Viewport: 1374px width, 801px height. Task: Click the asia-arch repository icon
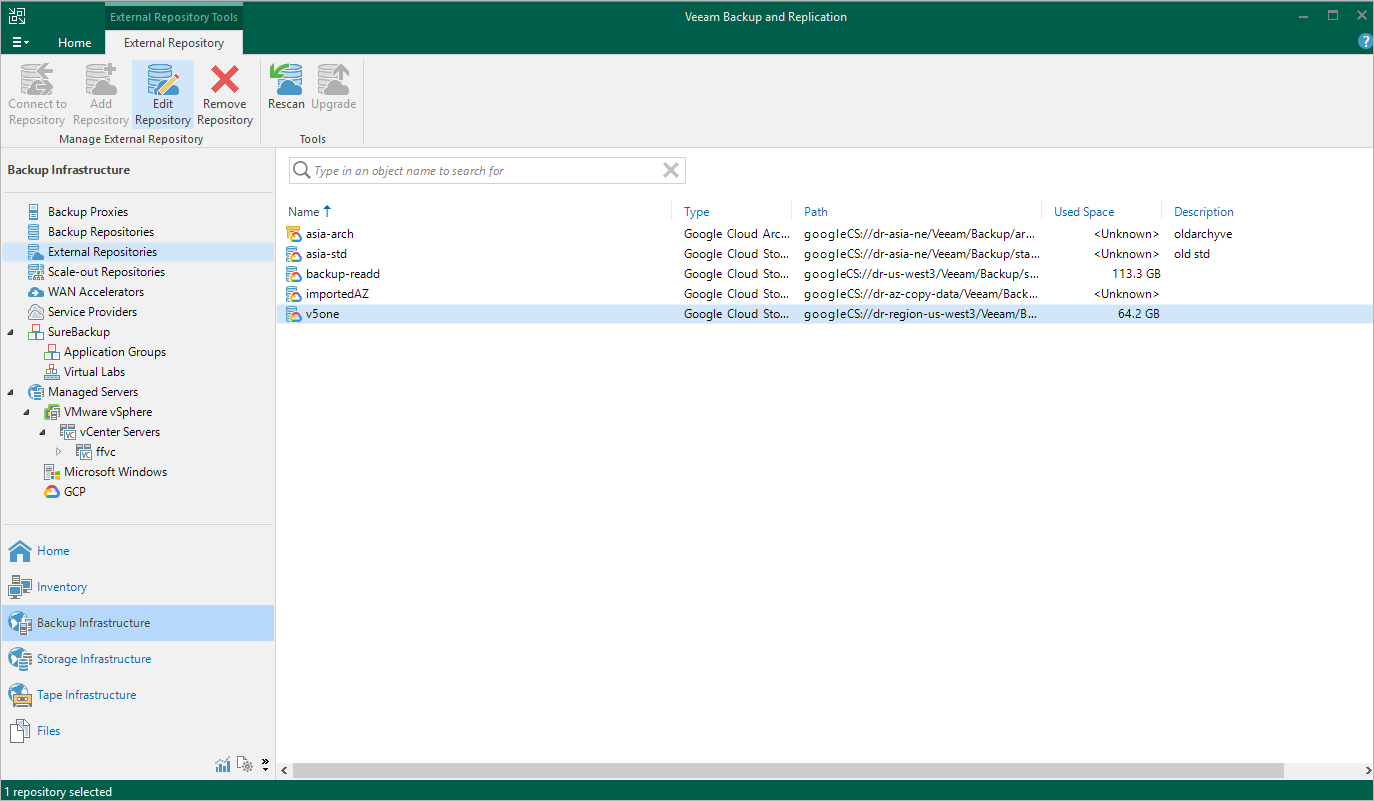click(294, 234)
